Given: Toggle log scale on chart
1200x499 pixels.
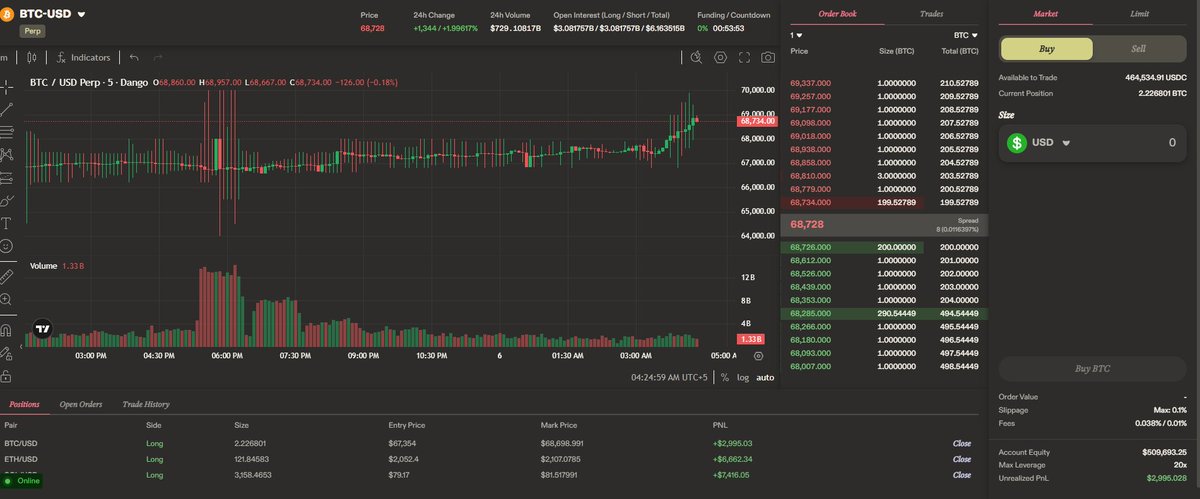Looking at the screenshot, I should point(743,378).
